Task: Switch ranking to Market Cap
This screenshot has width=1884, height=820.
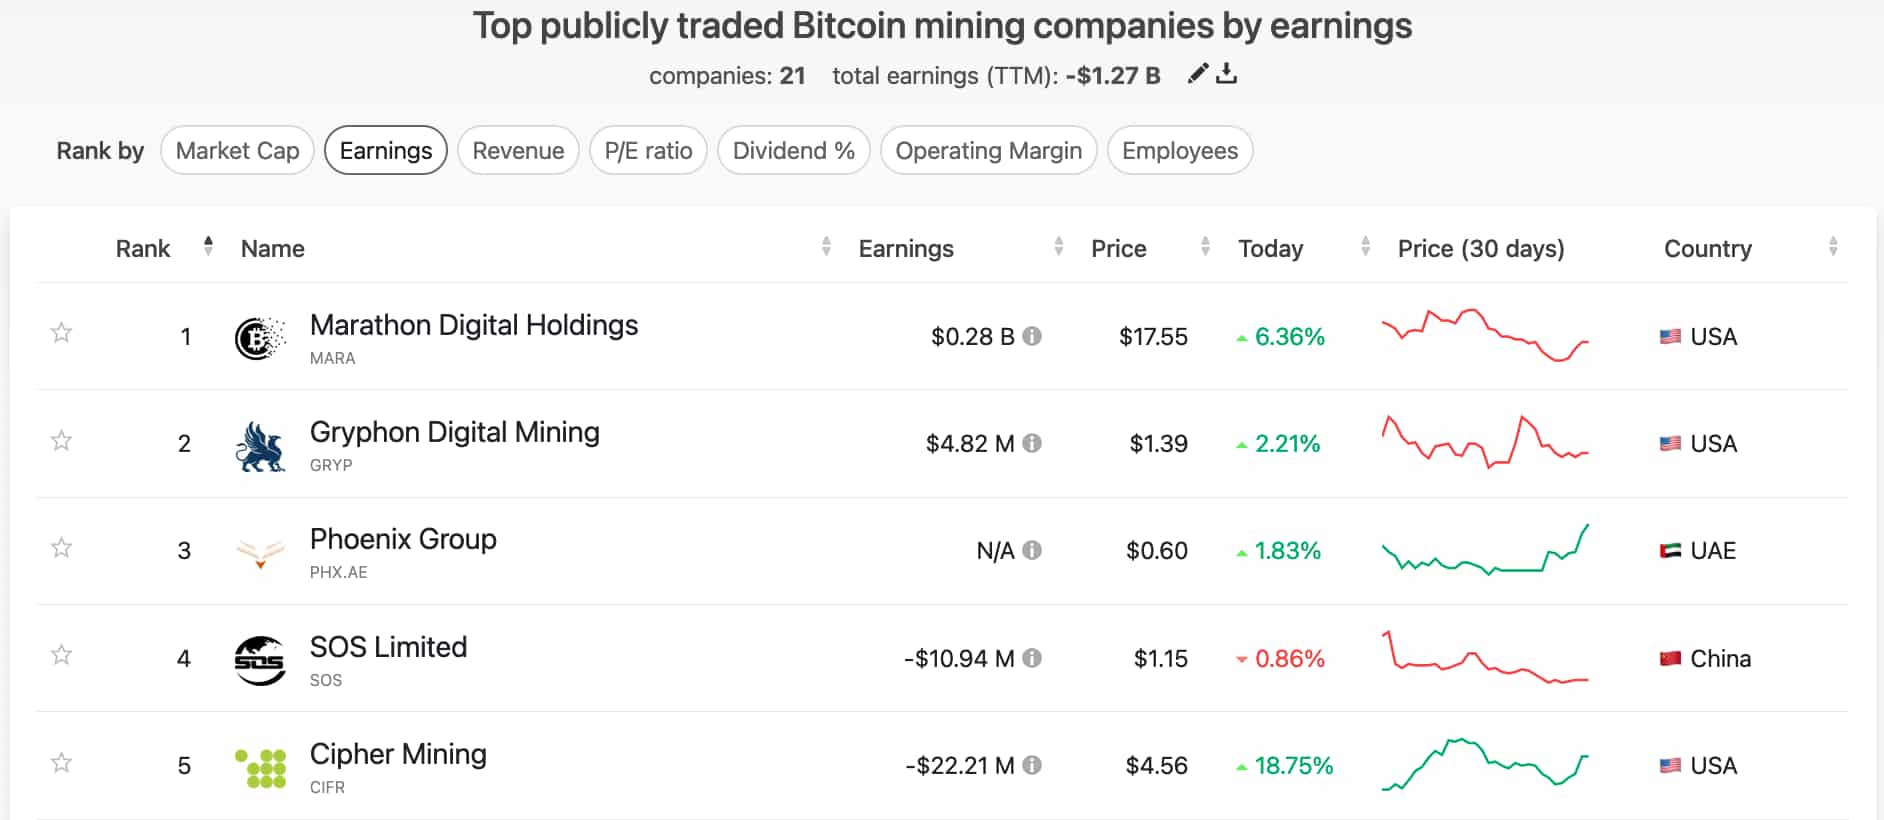Action: click(236, 150)
